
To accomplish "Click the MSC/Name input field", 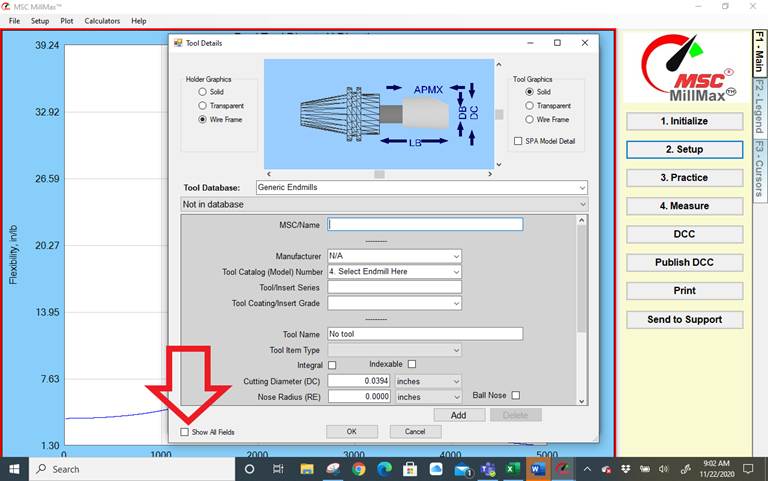I will coord(425,224).
